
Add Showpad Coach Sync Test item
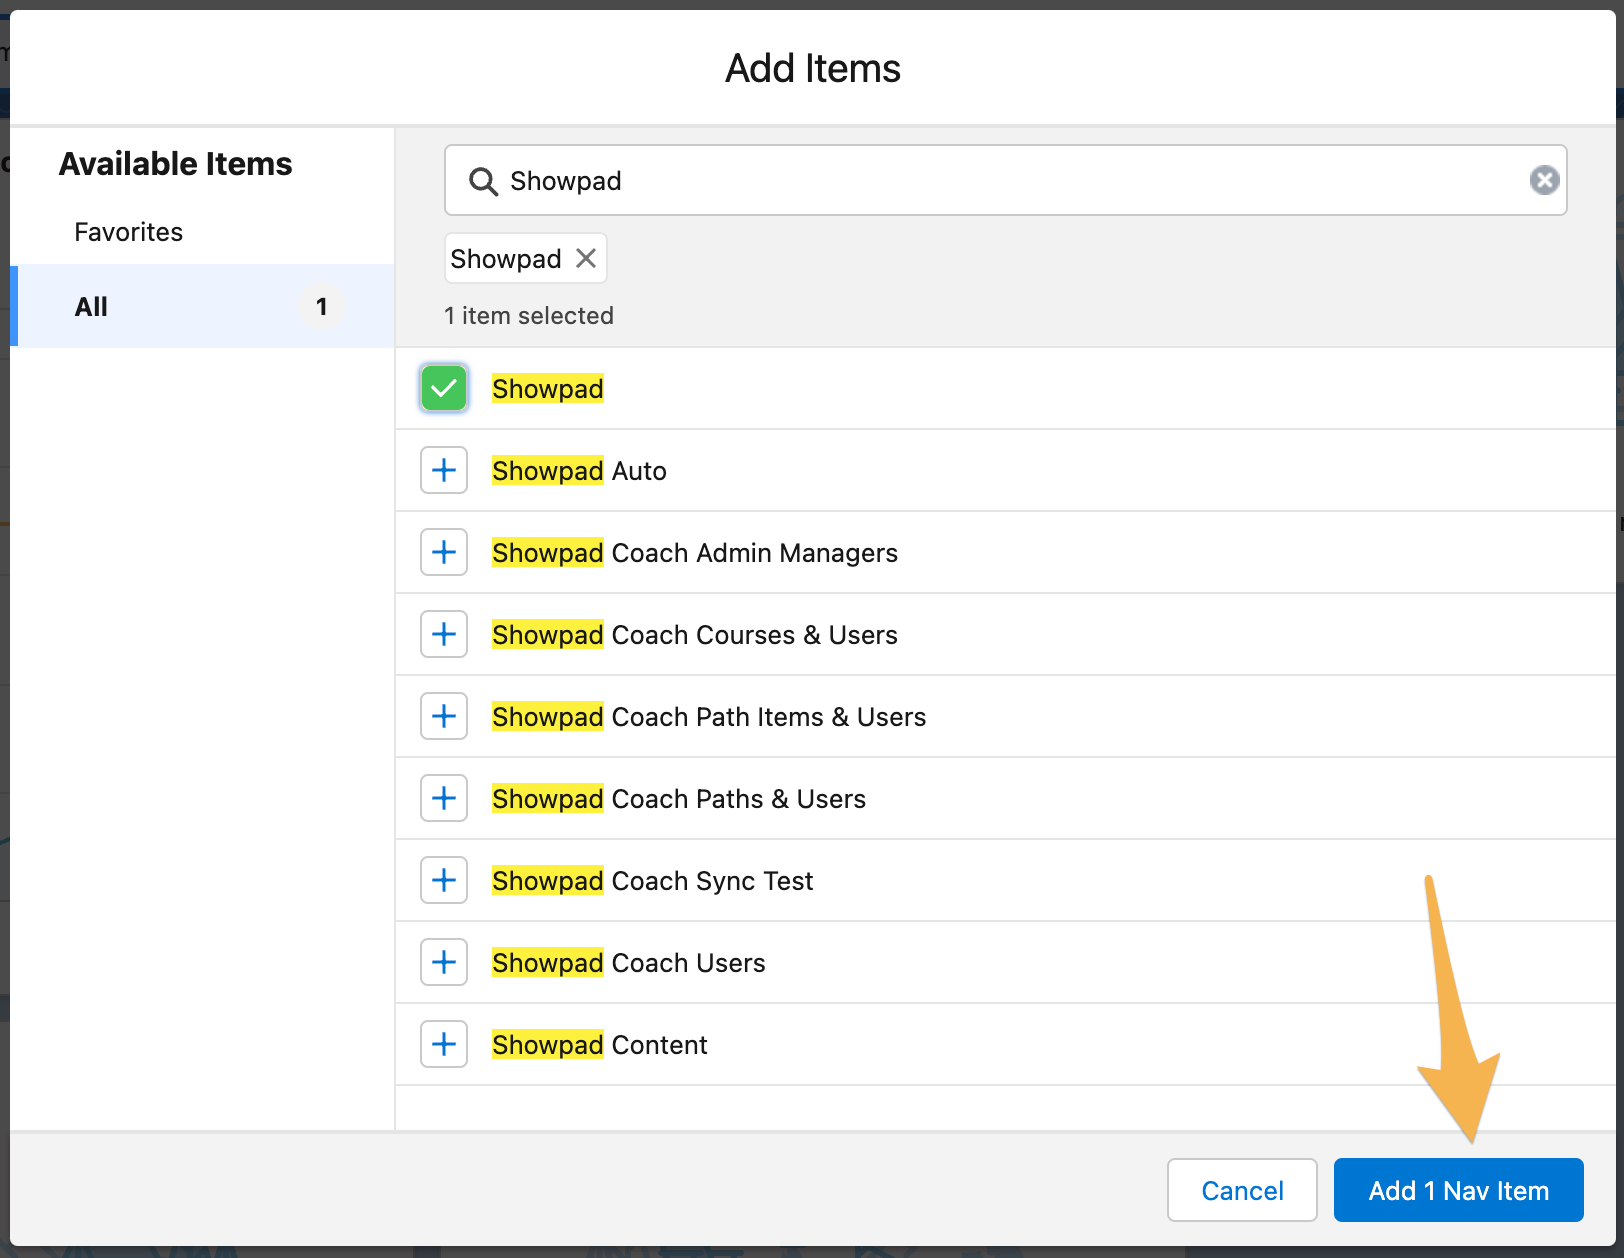coord(443,880)
